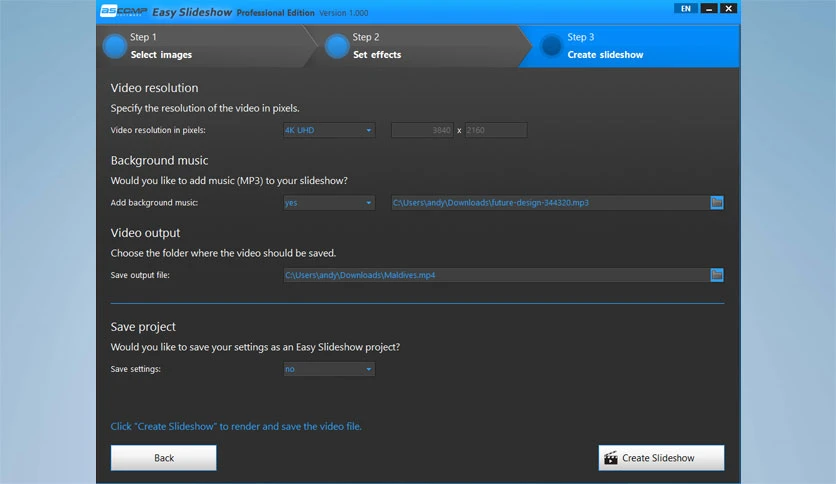Go to Step 1 Select images
This screenshot has height=484, width=836.
tap(205, 46)
